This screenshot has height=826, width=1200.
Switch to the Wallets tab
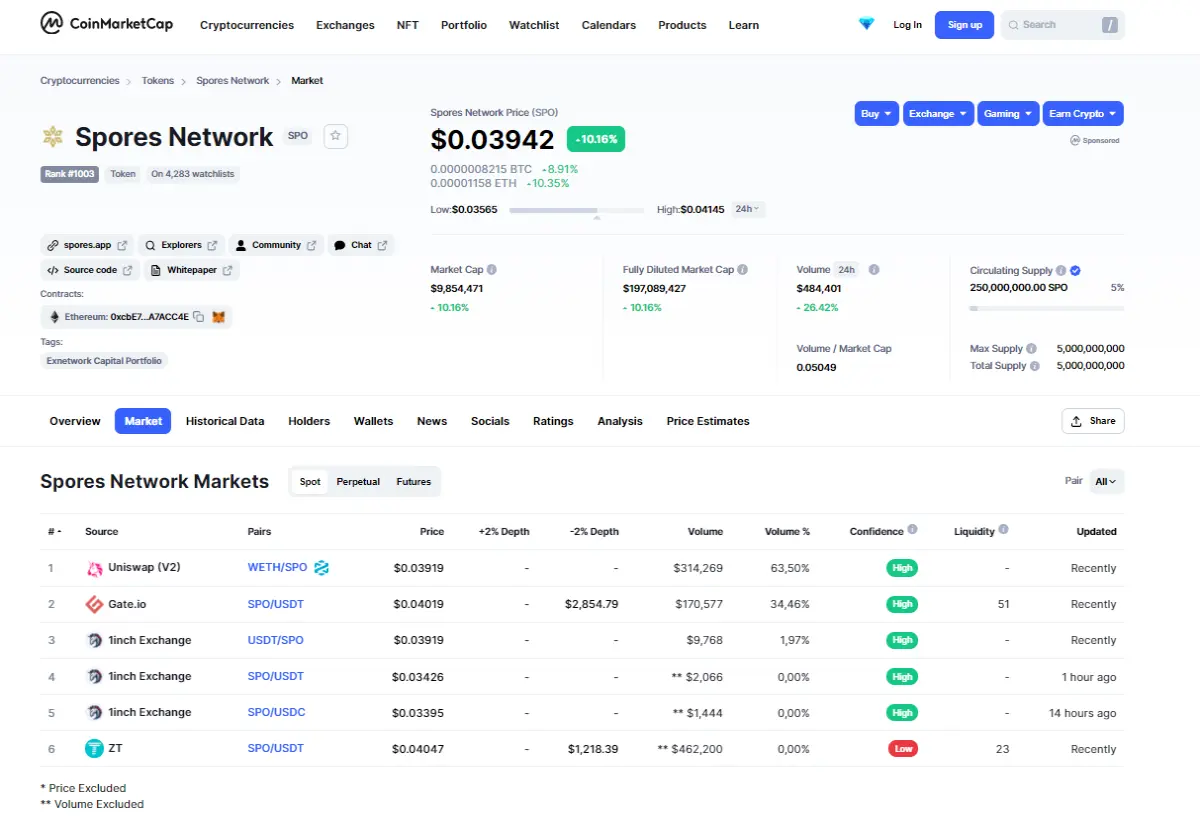pyautogui.click(x=373, y=421)
